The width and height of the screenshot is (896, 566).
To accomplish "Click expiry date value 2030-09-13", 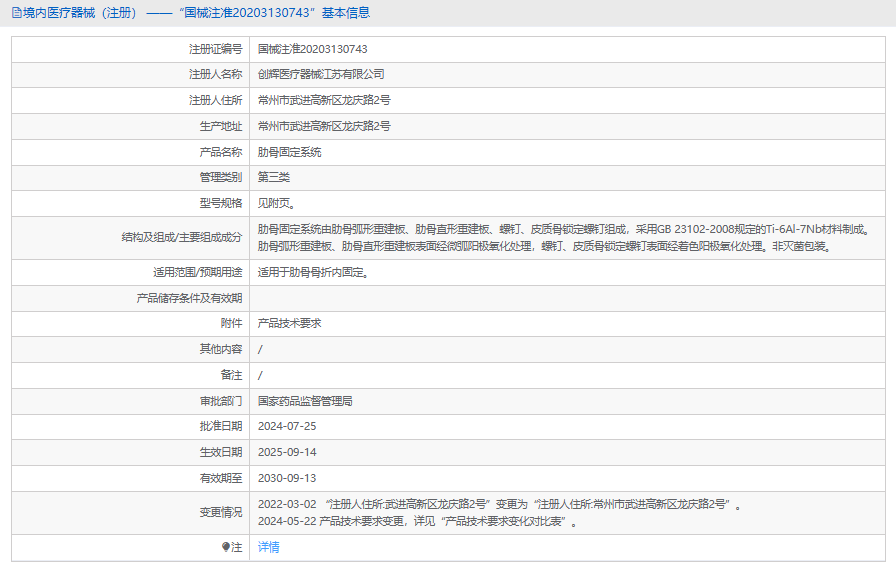I will 287,479.
